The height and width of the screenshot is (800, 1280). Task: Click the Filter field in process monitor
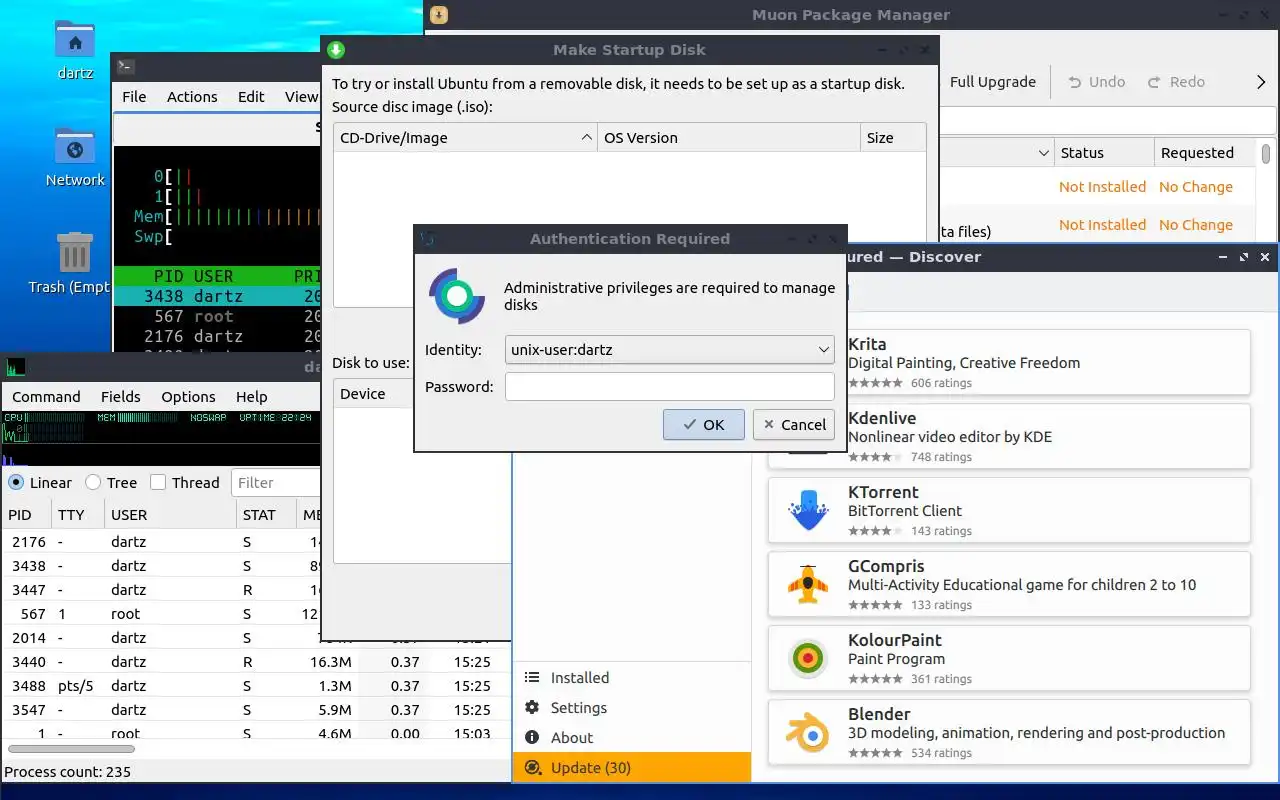click(275, 482)
